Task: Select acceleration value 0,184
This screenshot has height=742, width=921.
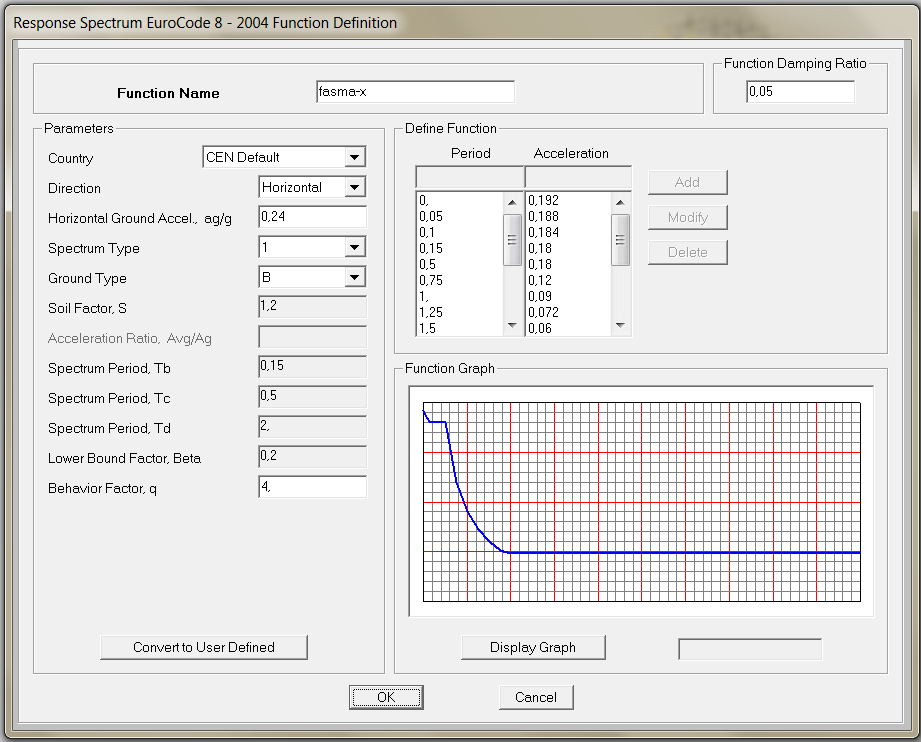Action: coord(543,233)
